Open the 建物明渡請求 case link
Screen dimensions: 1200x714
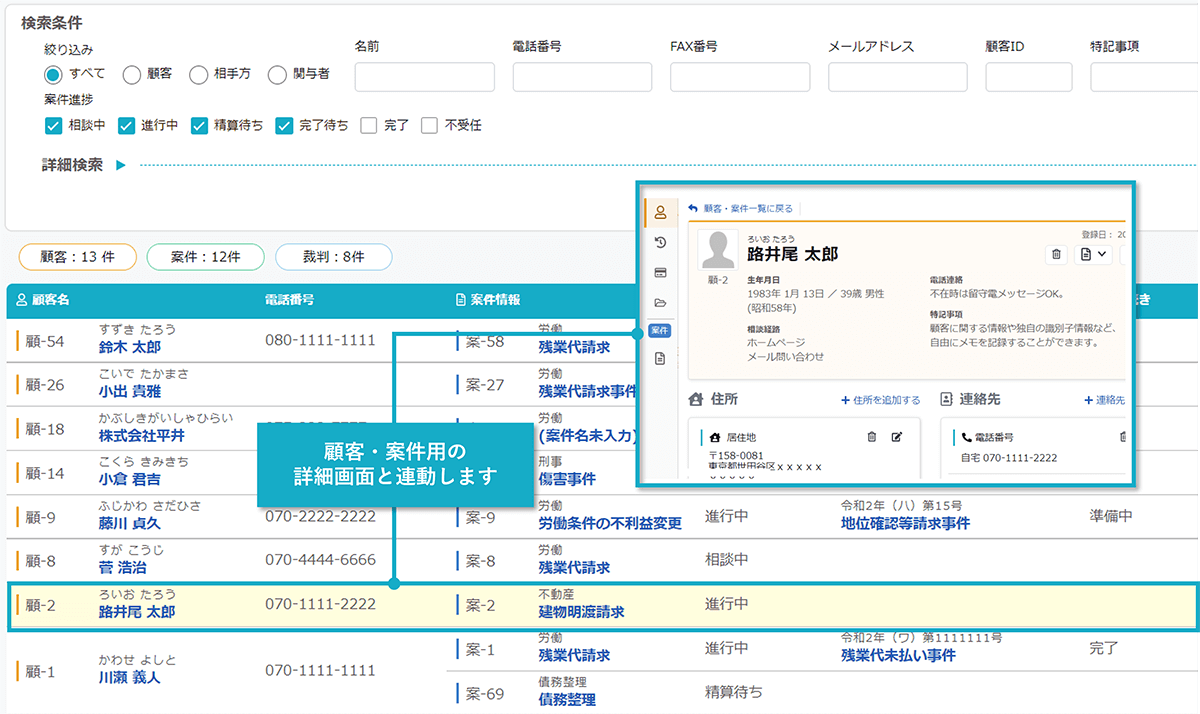coord(581,611)
